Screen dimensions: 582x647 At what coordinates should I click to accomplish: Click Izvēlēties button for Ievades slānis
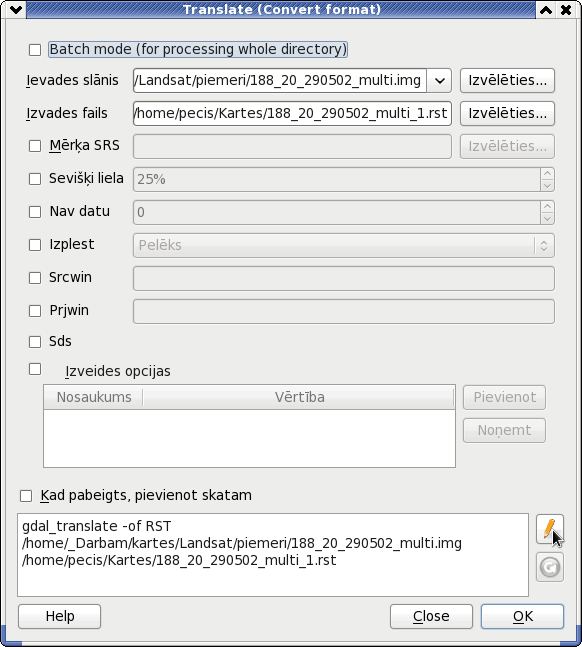coord(507,80)
